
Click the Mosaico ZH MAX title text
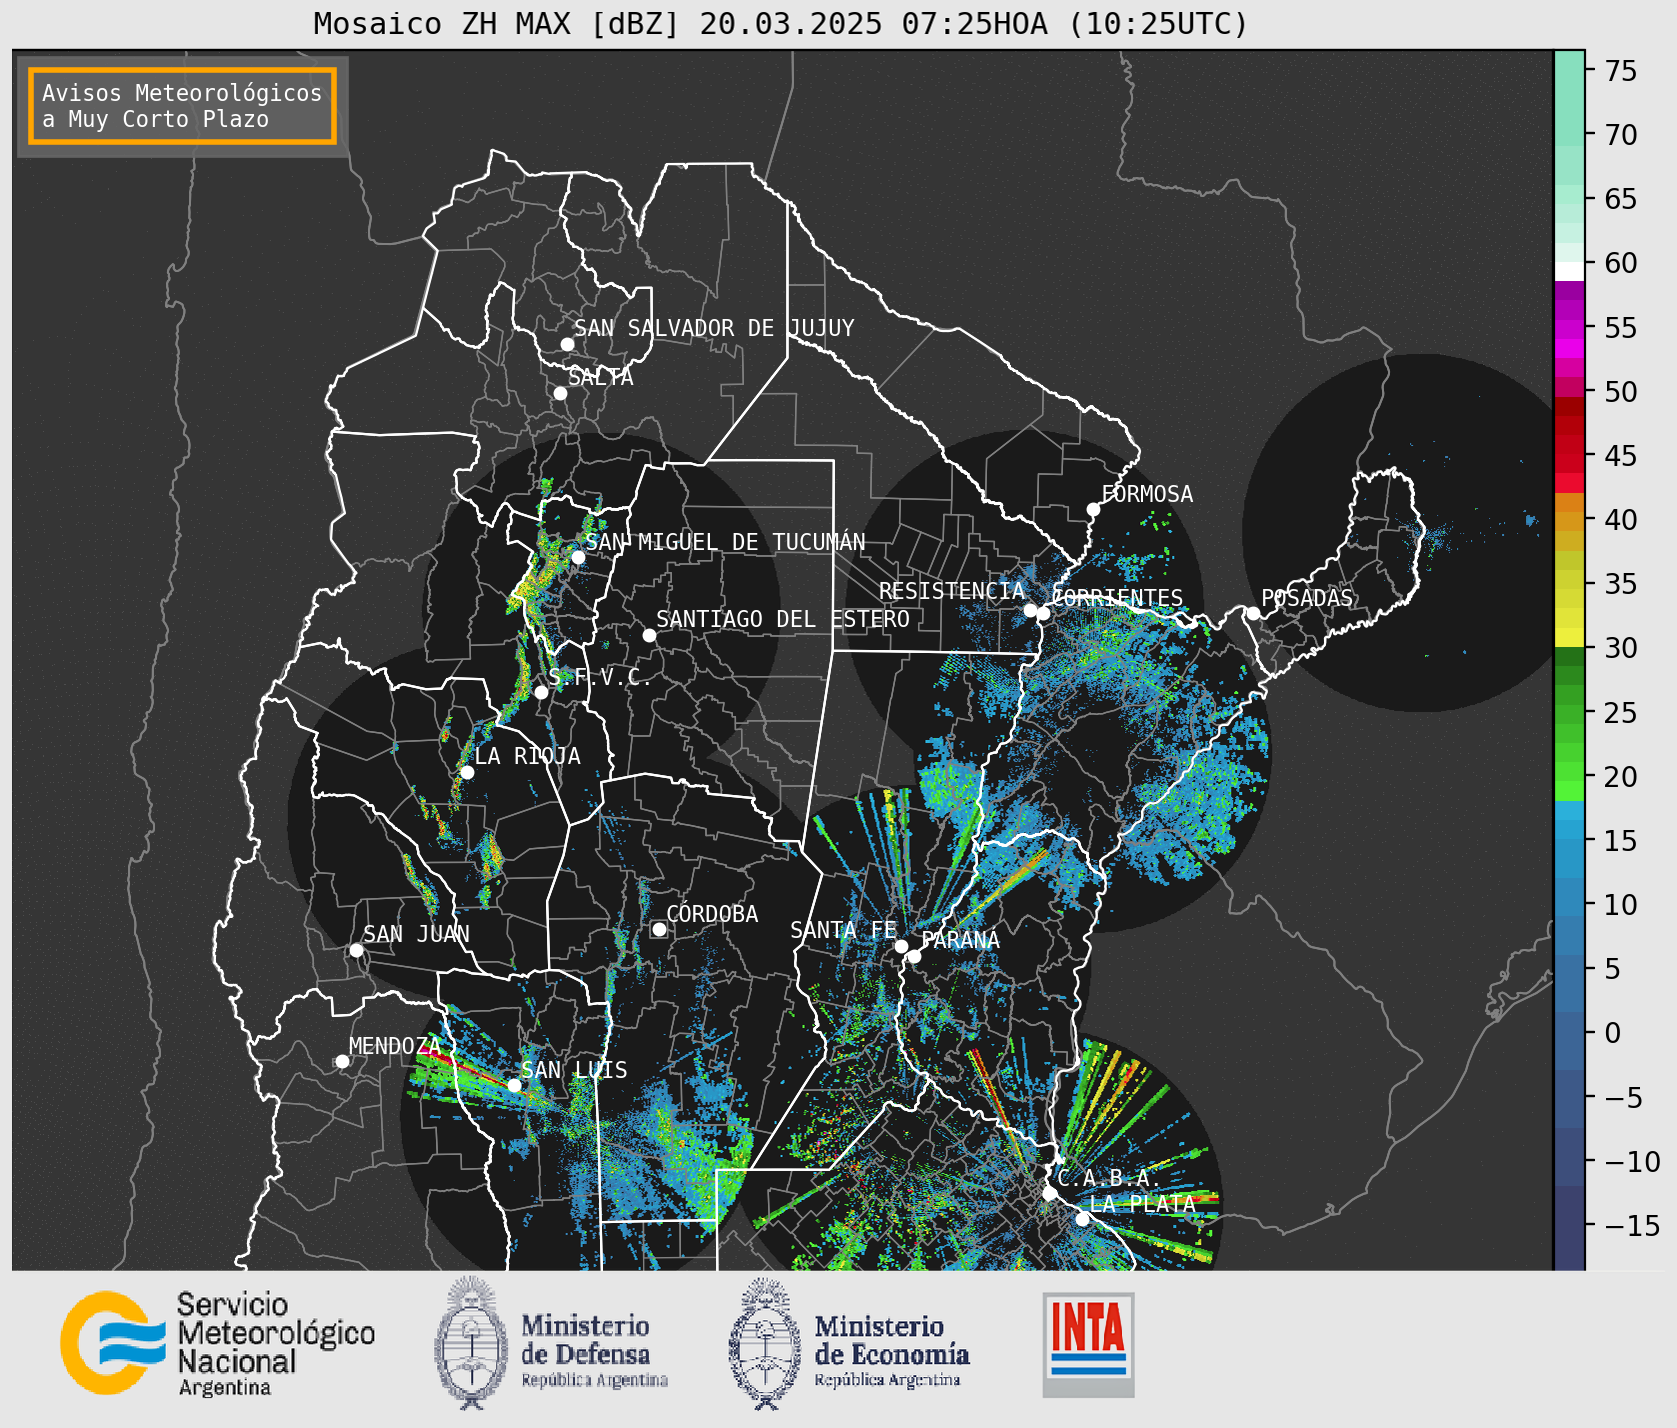[x=781, y=23]
